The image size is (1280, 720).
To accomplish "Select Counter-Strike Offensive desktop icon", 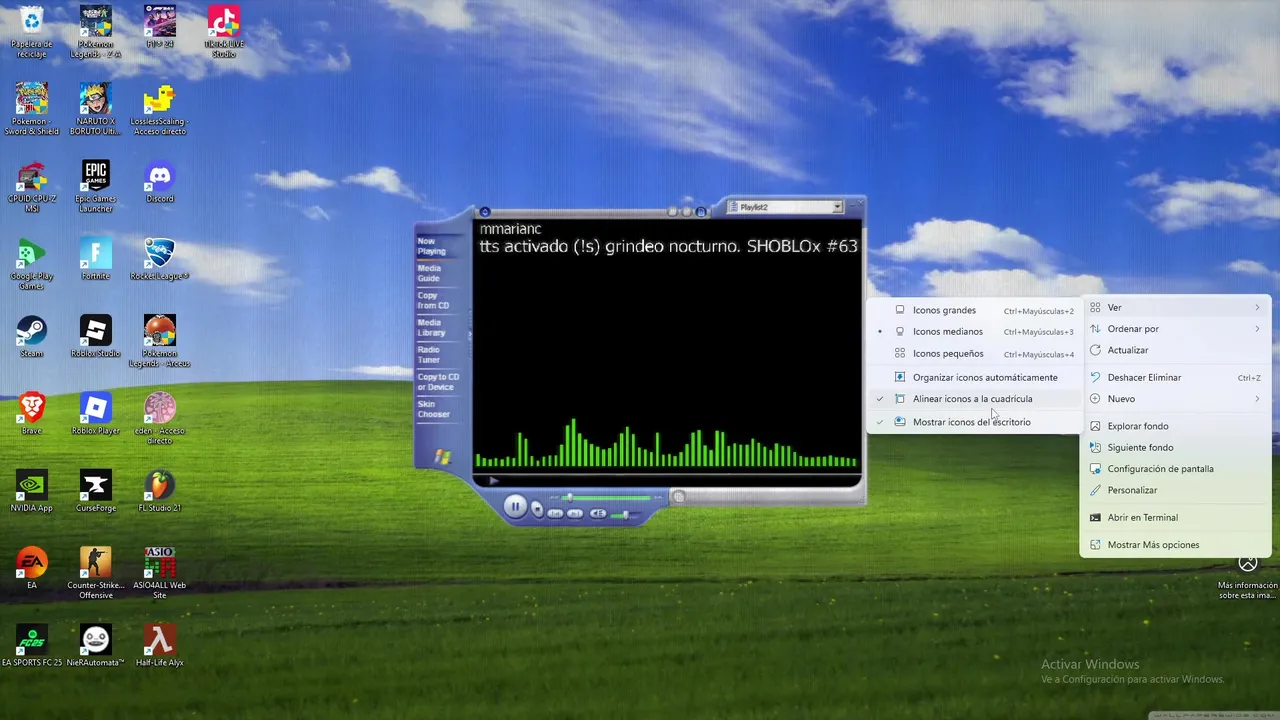I will pyautogui.click(x=95, y=573).
